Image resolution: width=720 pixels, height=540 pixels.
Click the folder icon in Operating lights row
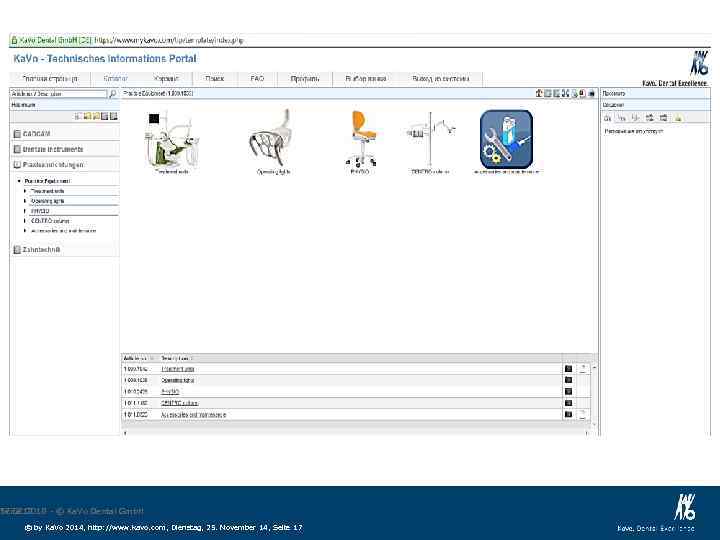coord(568,380)
